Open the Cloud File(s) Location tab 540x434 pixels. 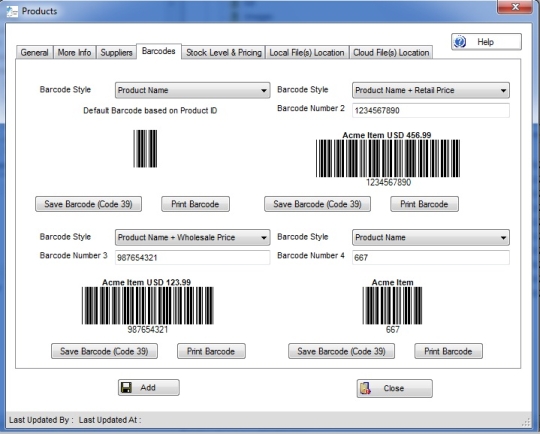tap(391, 53)
